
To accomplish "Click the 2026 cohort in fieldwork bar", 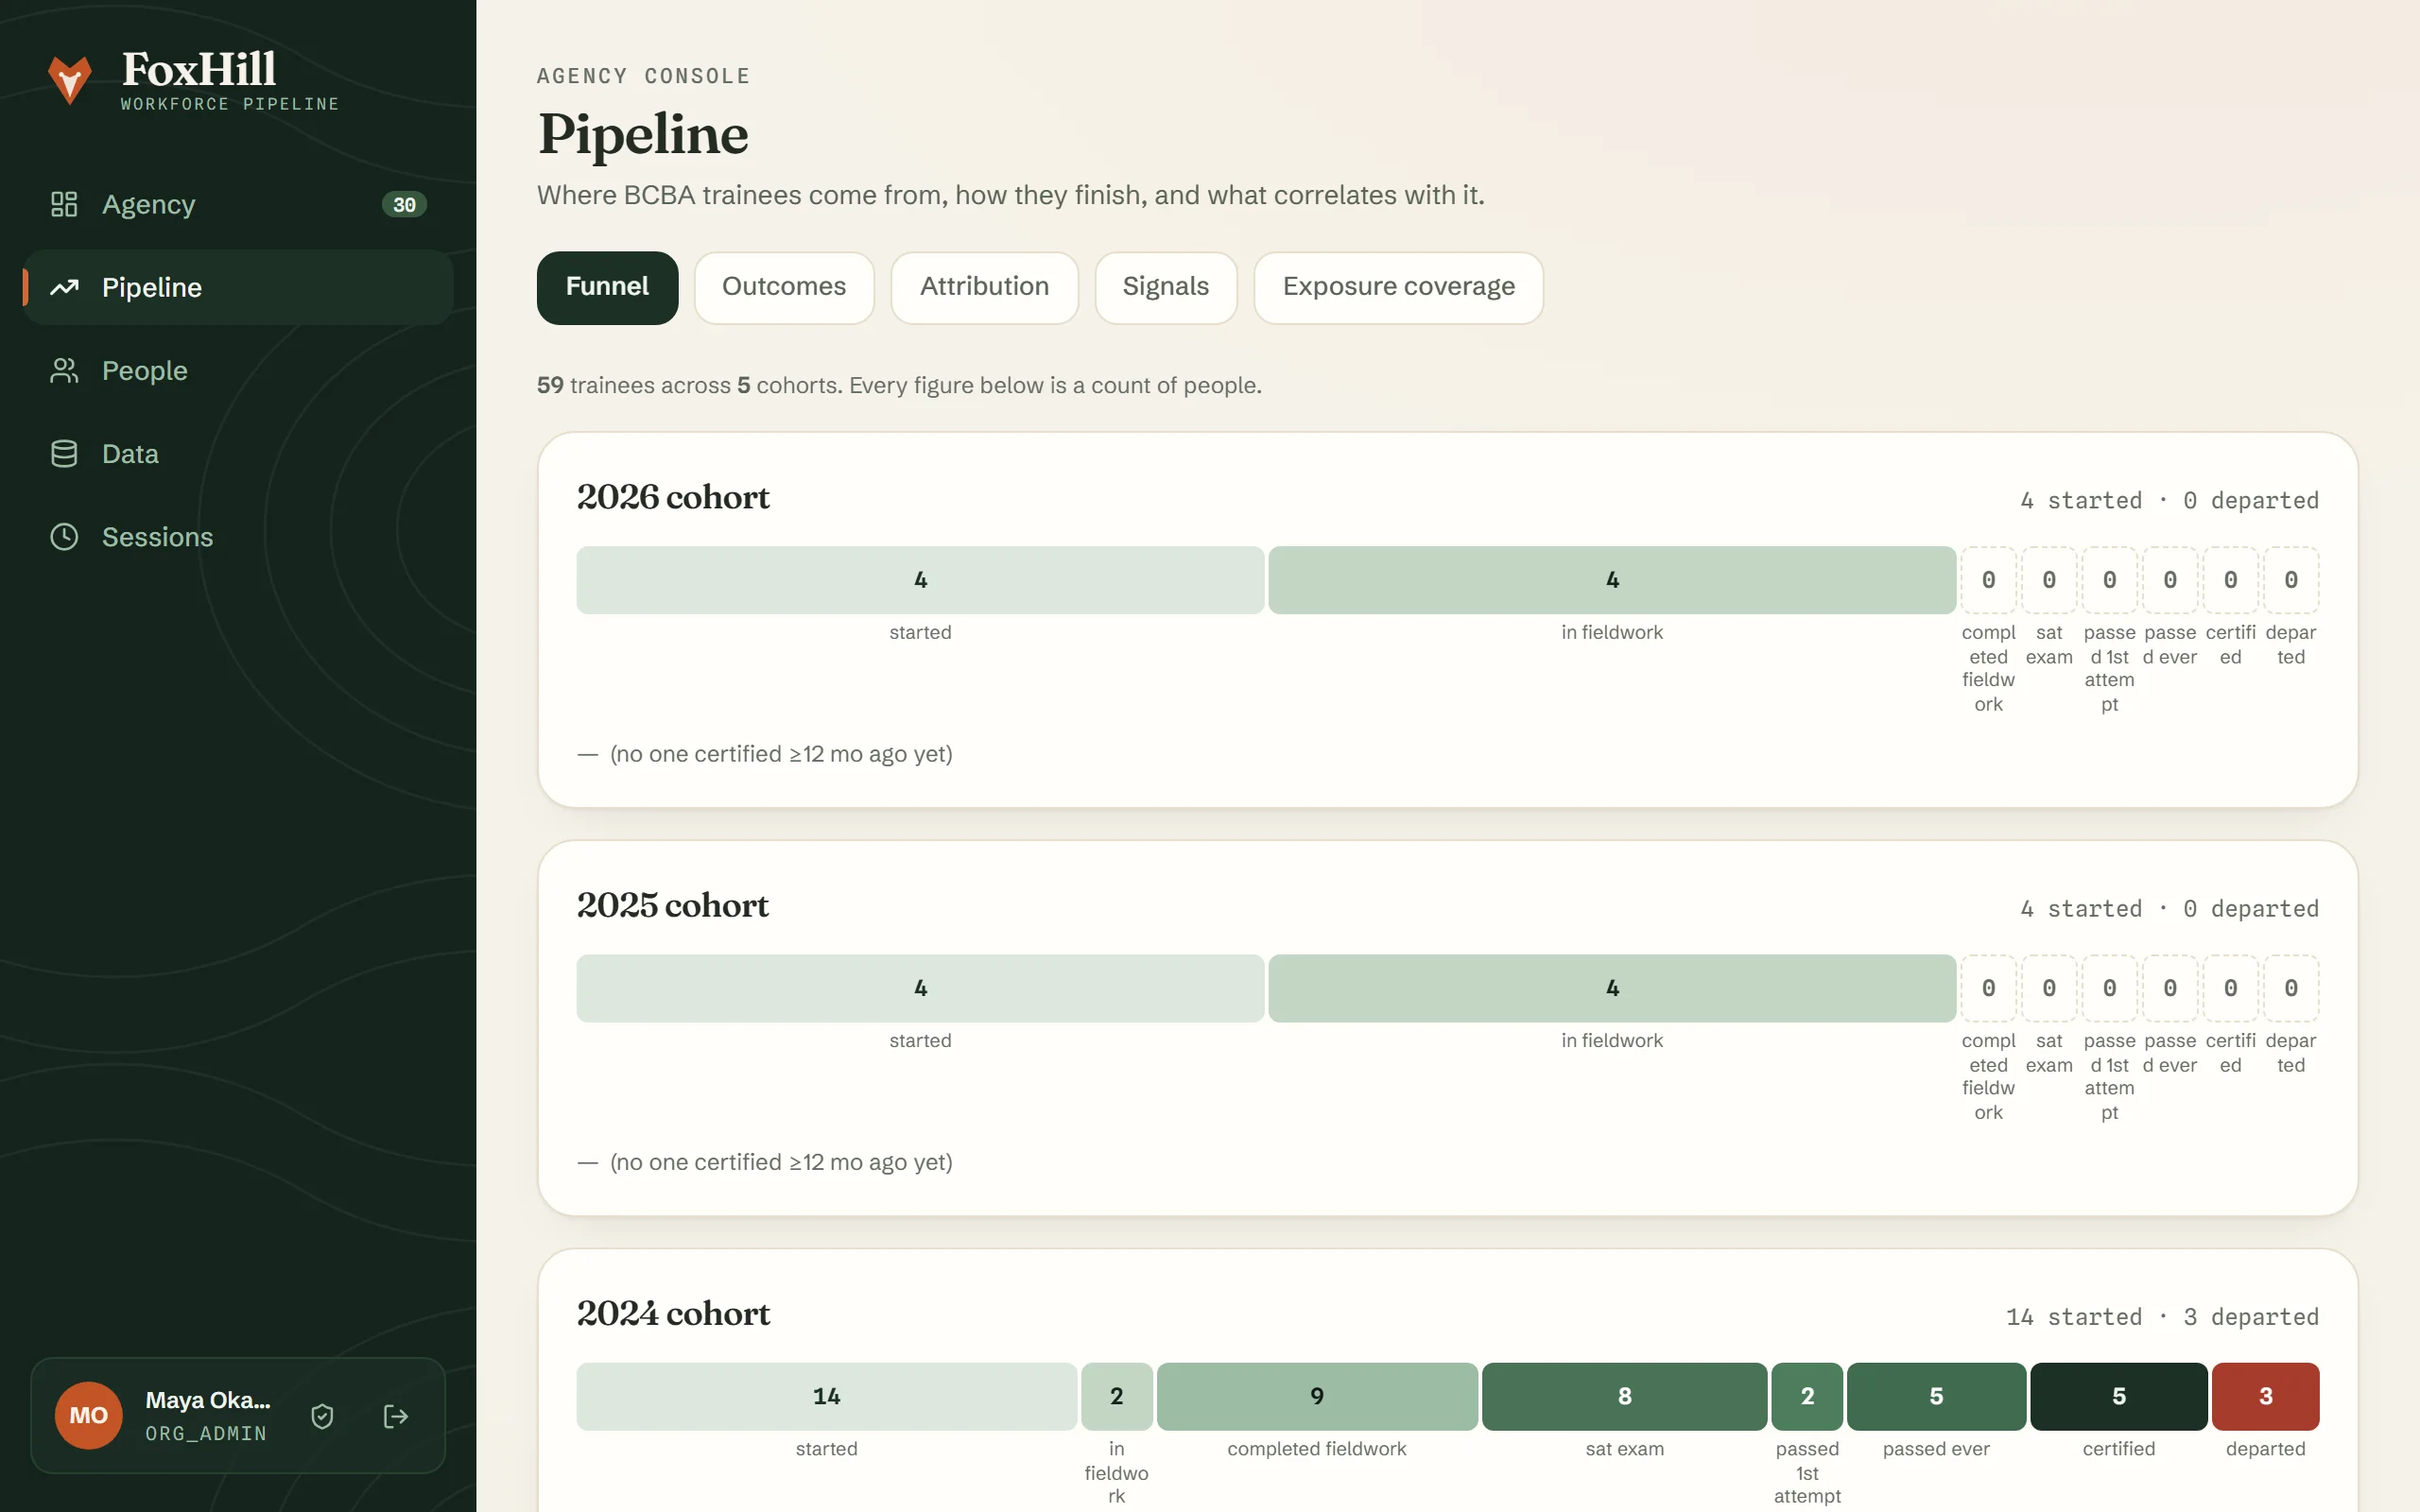I will coord(1612,580).
